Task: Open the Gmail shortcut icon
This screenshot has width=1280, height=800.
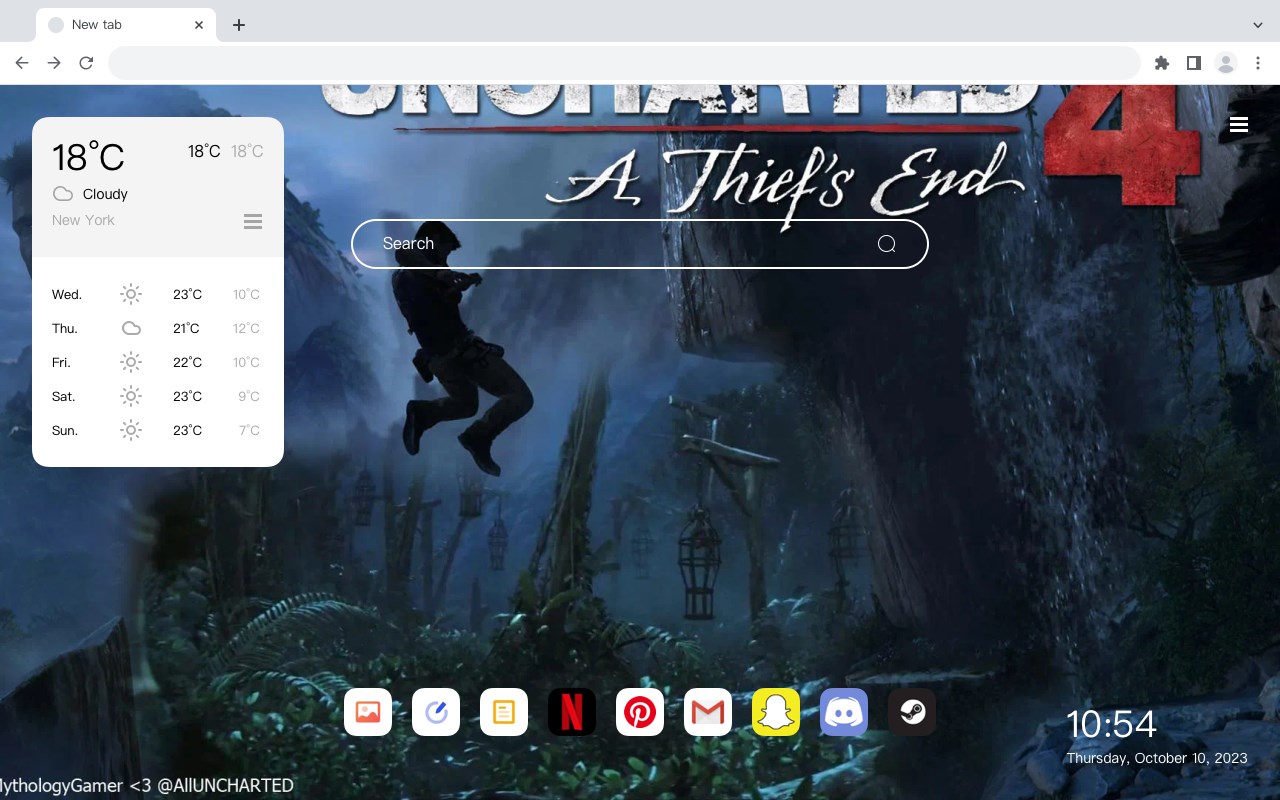Action: point(708,712)
